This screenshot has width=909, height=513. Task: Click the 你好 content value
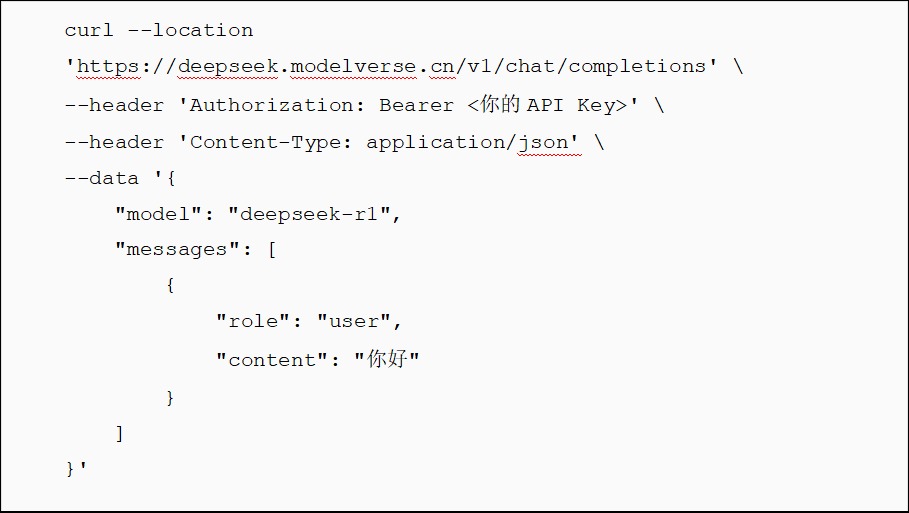pyautogui.click(x=387, y=359)
